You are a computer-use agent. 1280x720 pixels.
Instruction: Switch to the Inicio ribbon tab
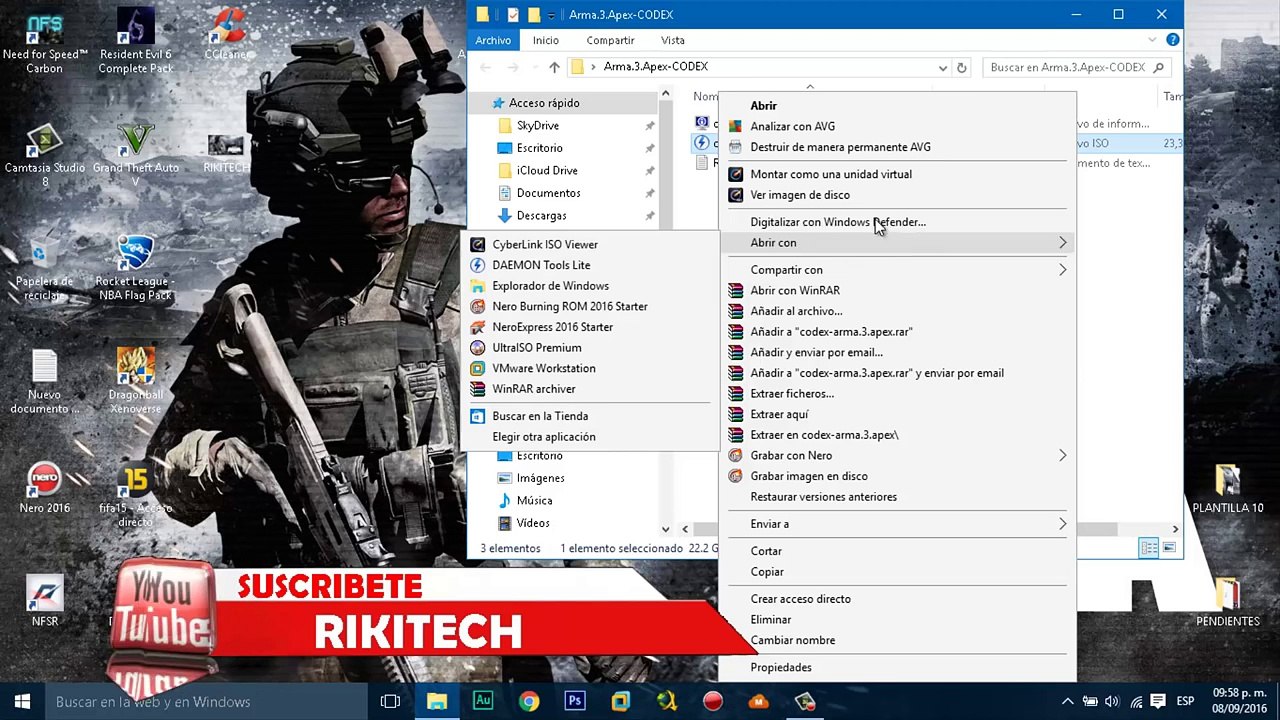(546, 40)
